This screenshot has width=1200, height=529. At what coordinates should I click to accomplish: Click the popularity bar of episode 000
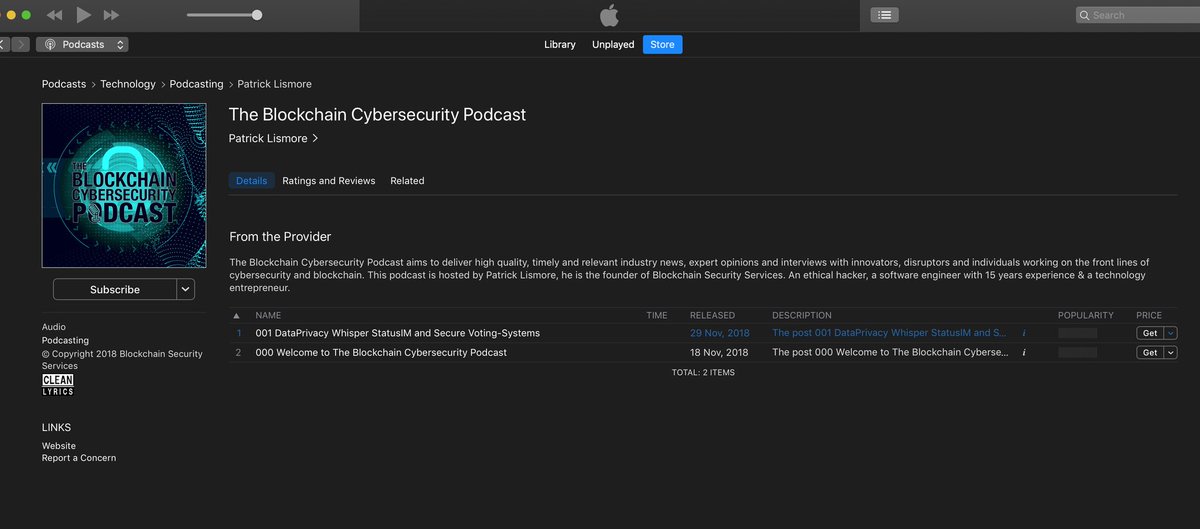(1078, 352)
